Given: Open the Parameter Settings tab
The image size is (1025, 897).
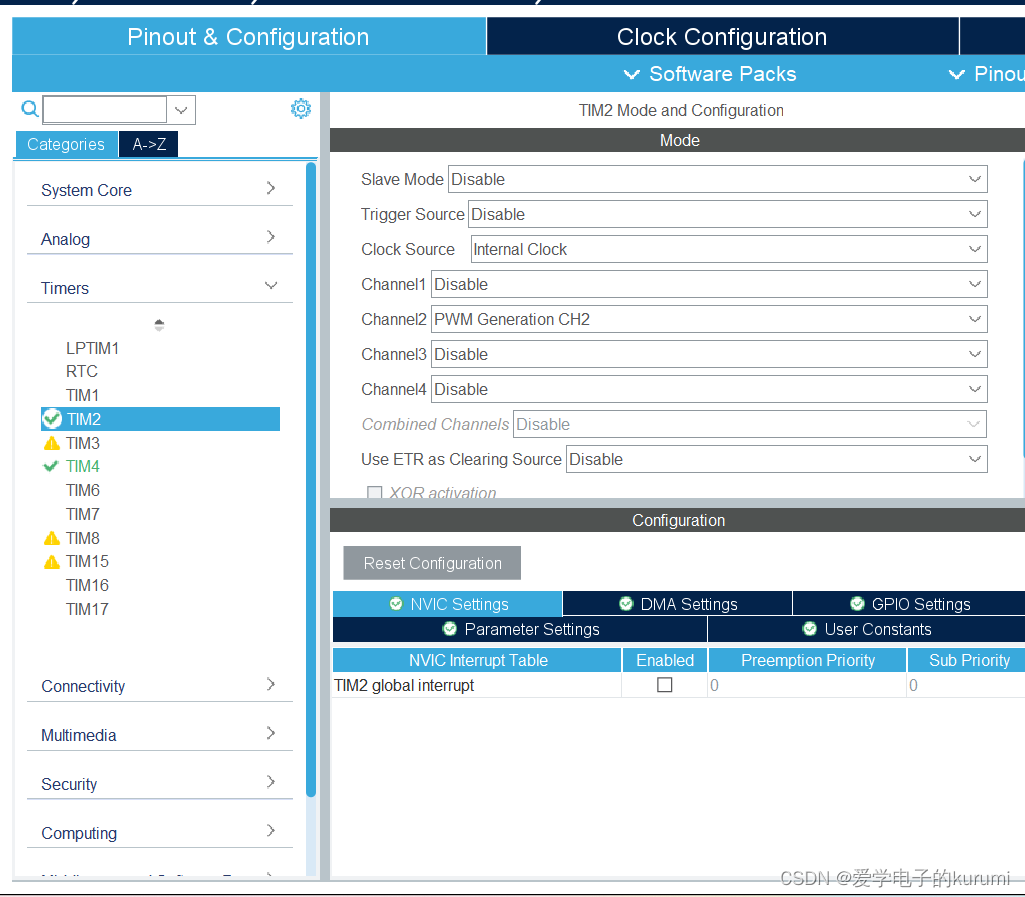Looking at the screenshot, I should (520, 629).
